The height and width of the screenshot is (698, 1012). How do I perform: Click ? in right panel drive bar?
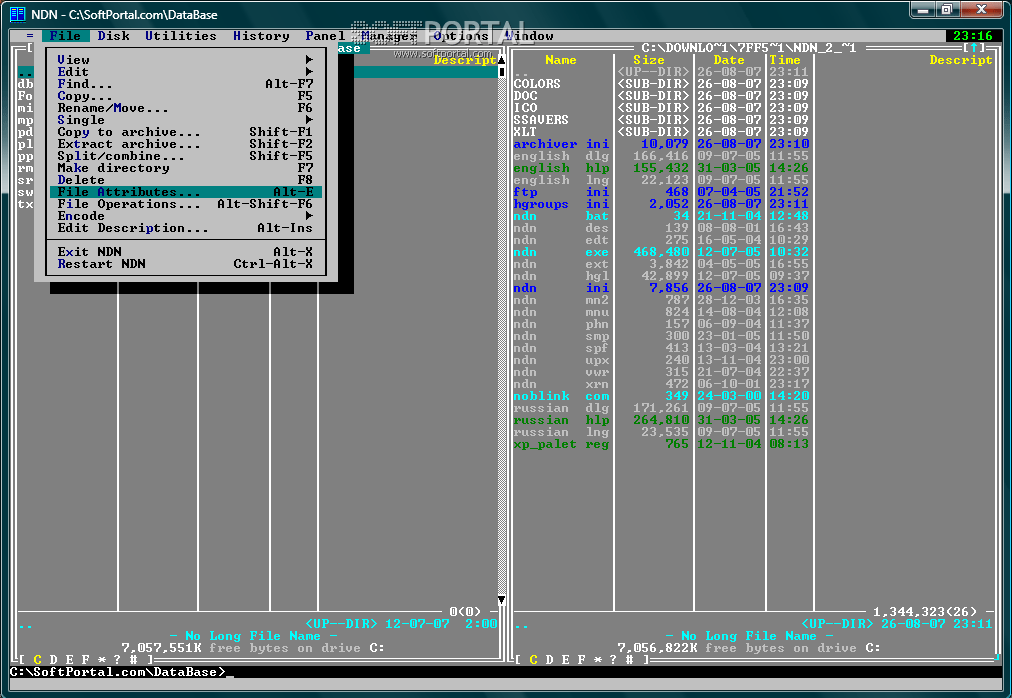(613, 659)
